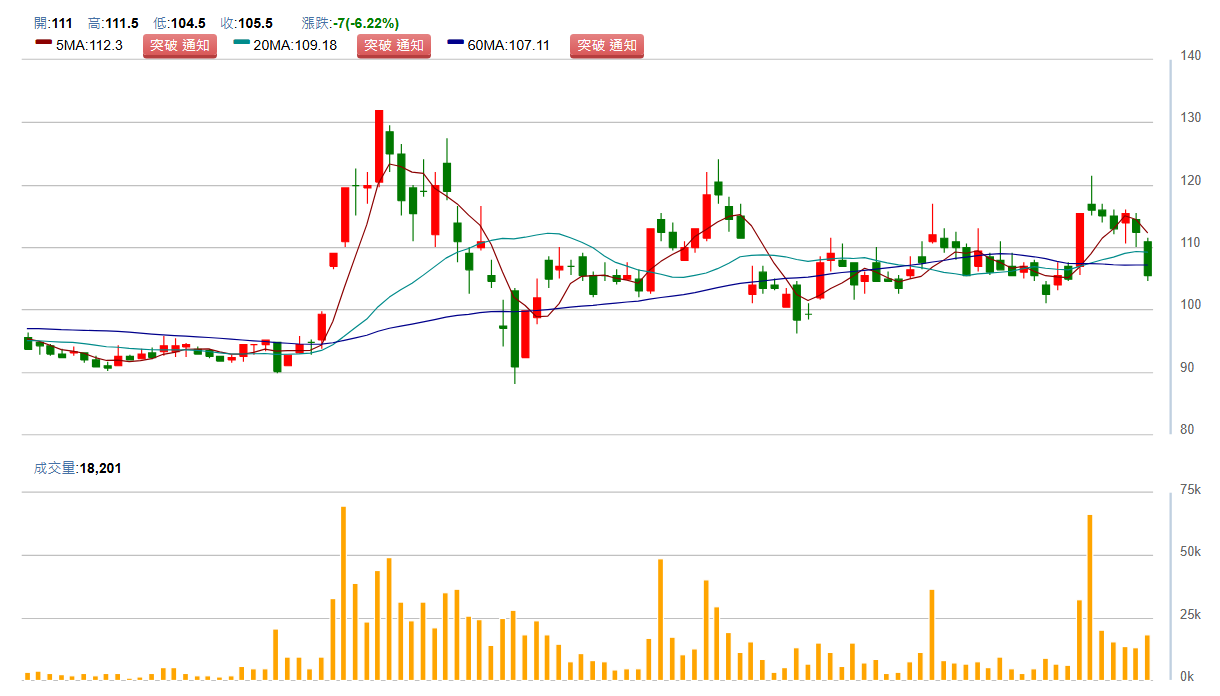Image resolution: width=1220 pixels, height=696 pixels.
Task: Select the 5MA:112.3 legend label
Action: click(90, 45)
